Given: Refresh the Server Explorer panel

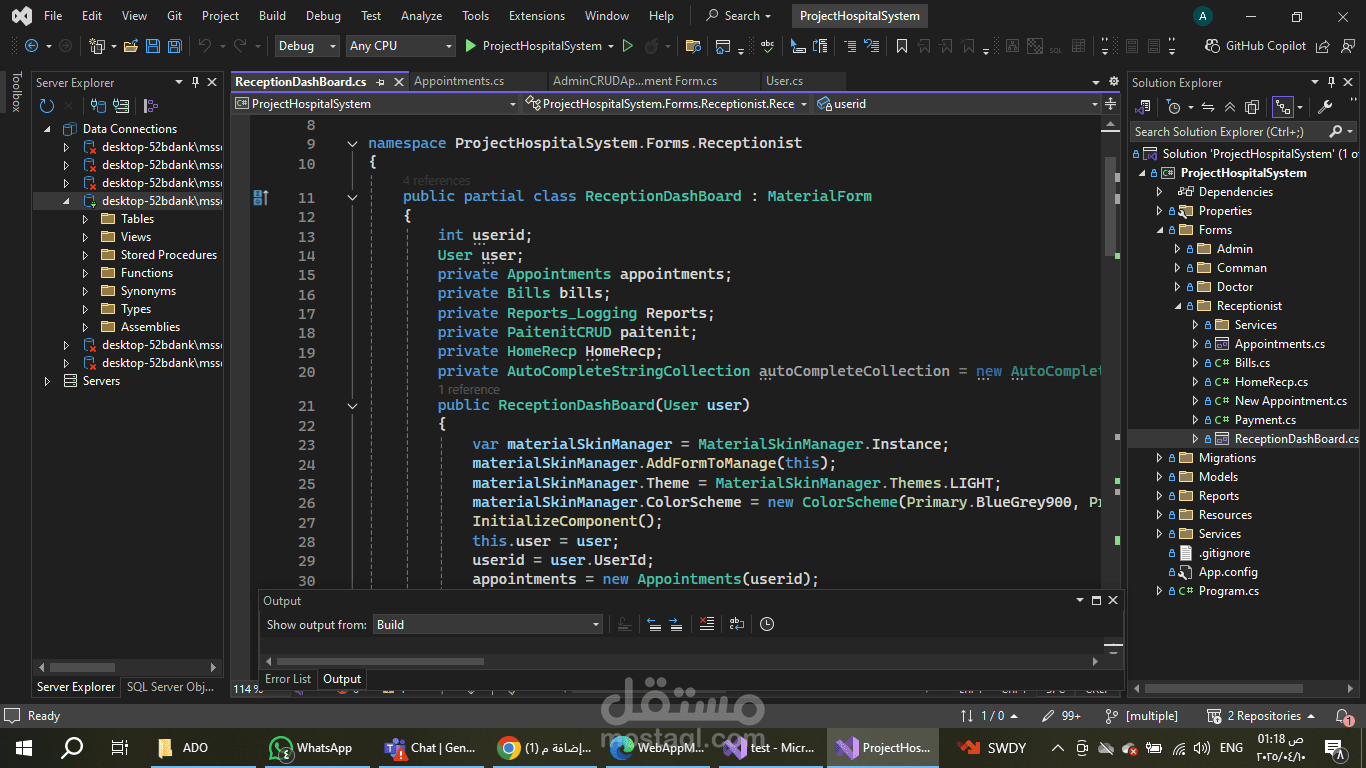Looking at the screenshot, I should [x=47, y=105].
